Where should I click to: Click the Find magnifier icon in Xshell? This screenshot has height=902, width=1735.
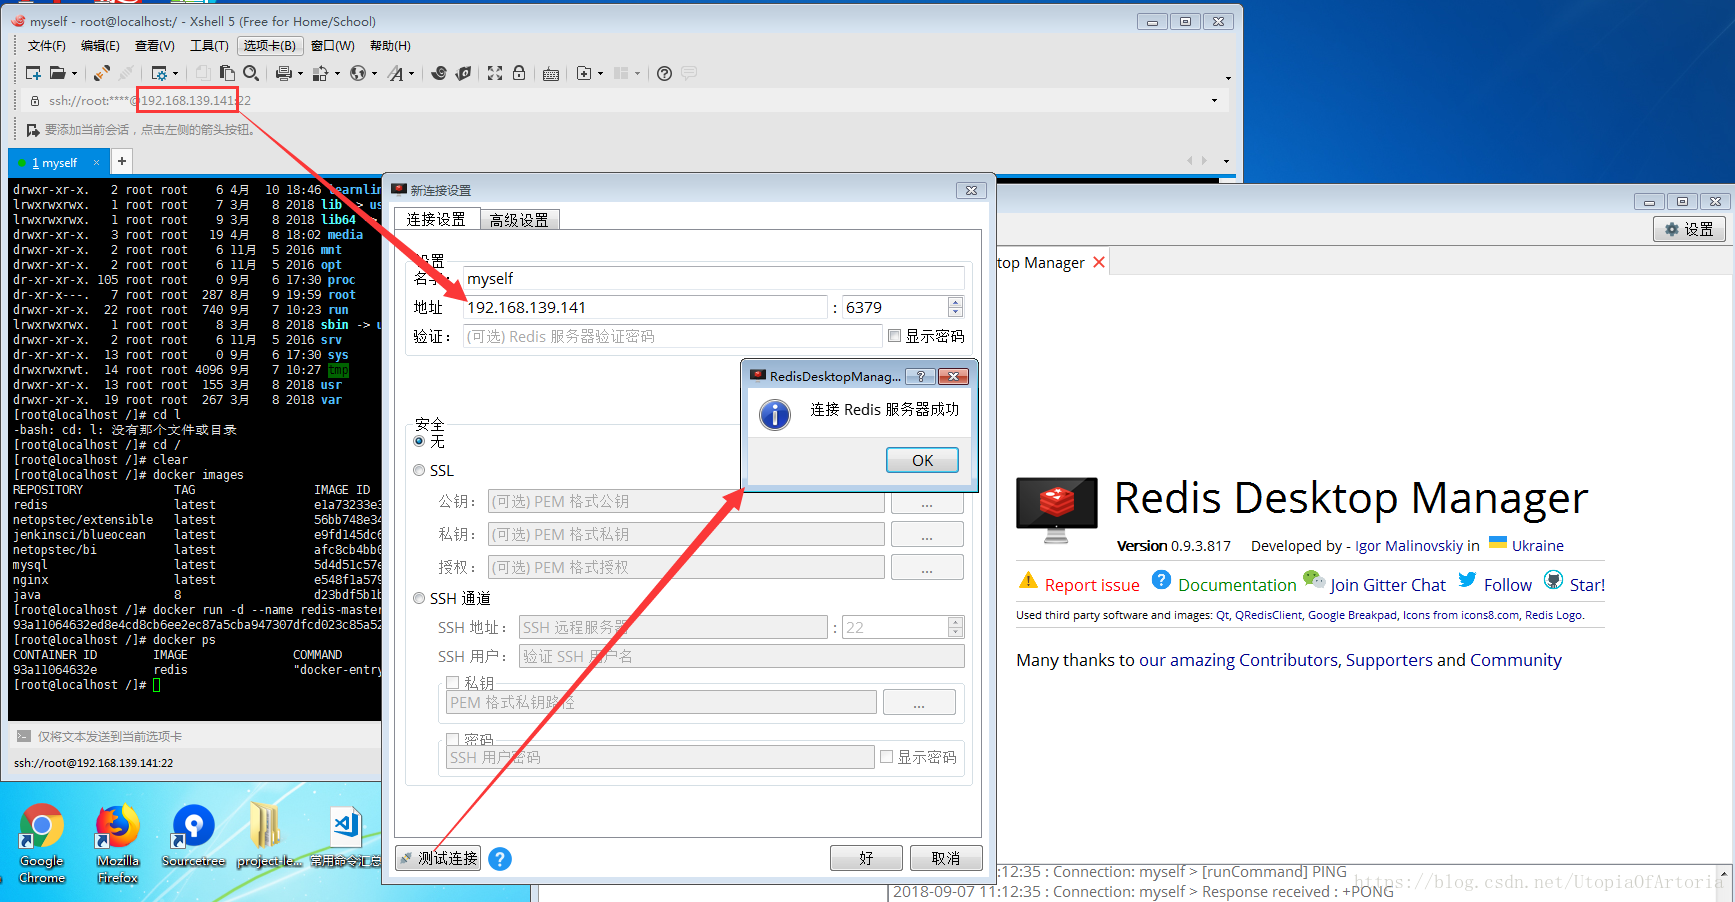(x=251, y=73)
